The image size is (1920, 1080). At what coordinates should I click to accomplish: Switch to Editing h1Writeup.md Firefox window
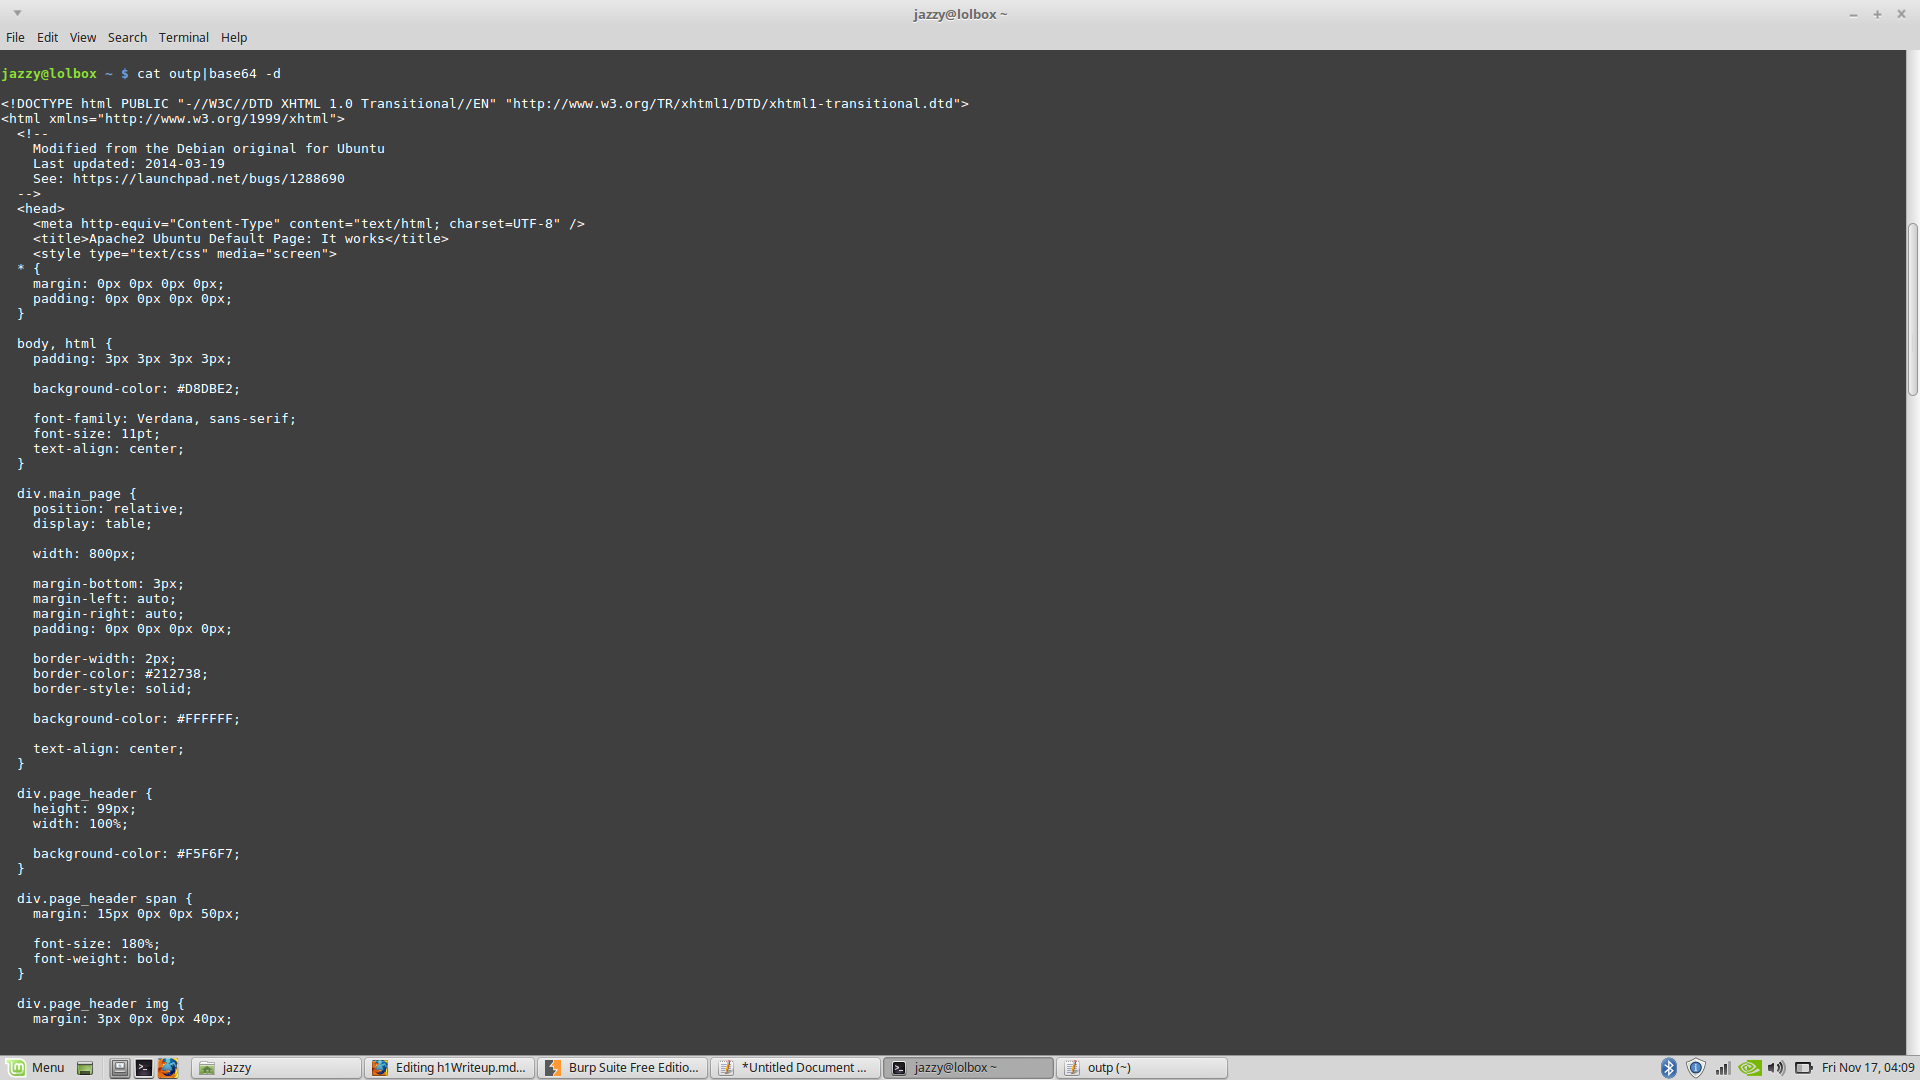click(450, 1068)
